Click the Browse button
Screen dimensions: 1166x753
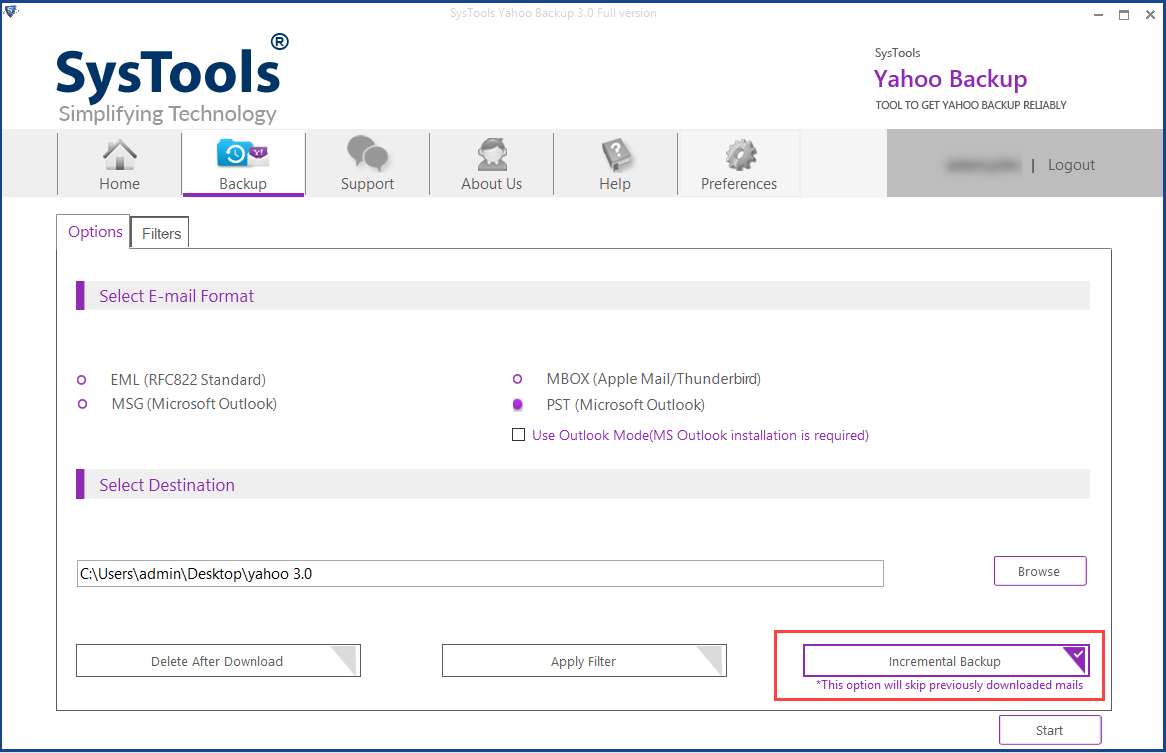click(x=1040, y=571)
